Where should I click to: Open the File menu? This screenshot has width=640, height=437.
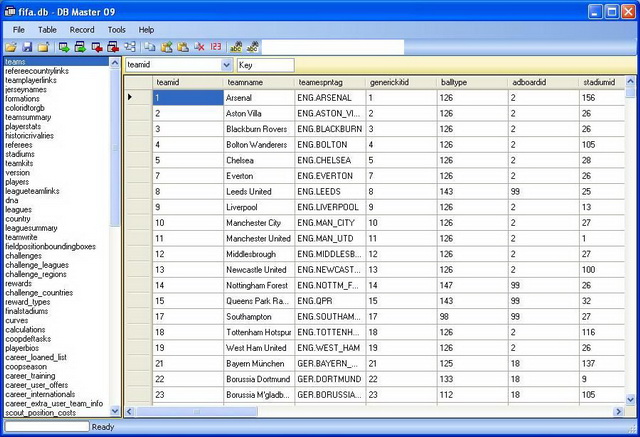19,30
